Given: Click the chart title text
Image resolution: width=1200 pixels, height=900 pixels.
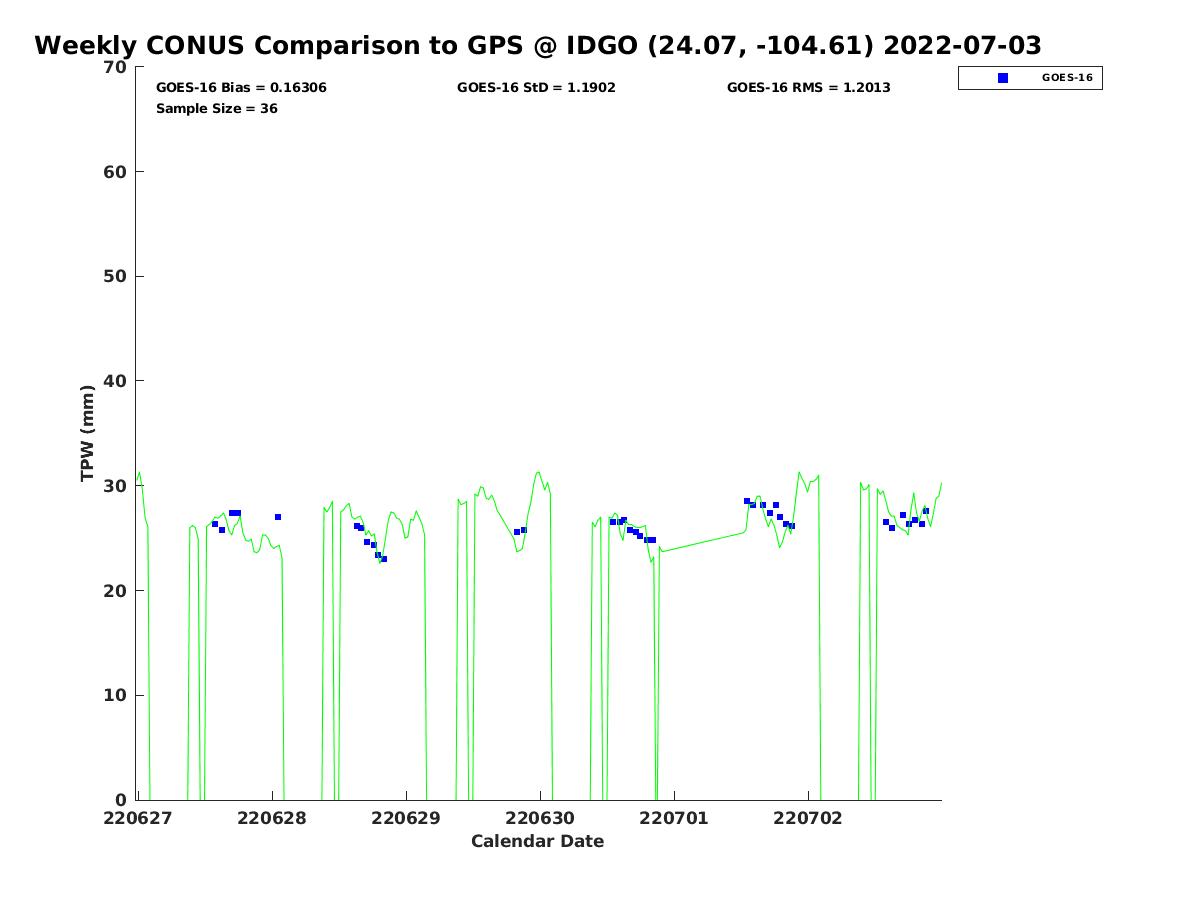Looking at the screenshot, I should coord(538,45).
